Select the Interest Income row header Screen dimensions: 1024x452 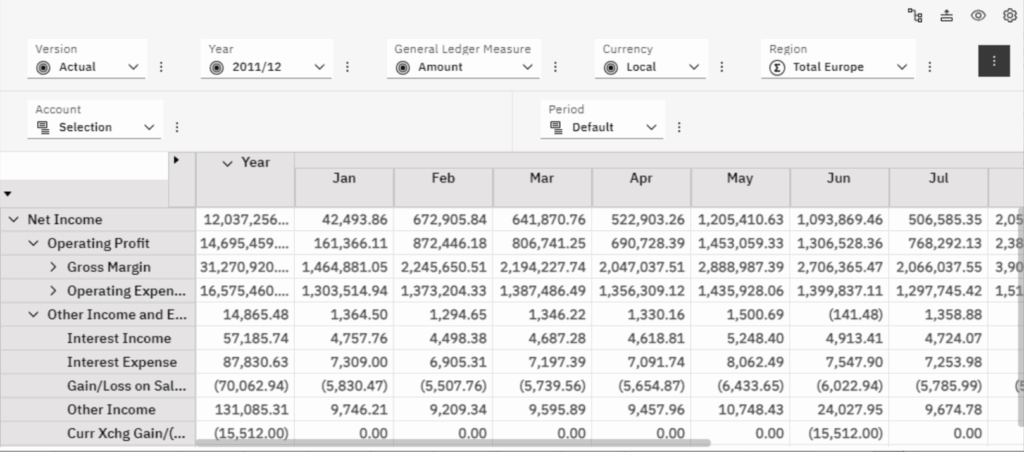click(x=121, y=338)
